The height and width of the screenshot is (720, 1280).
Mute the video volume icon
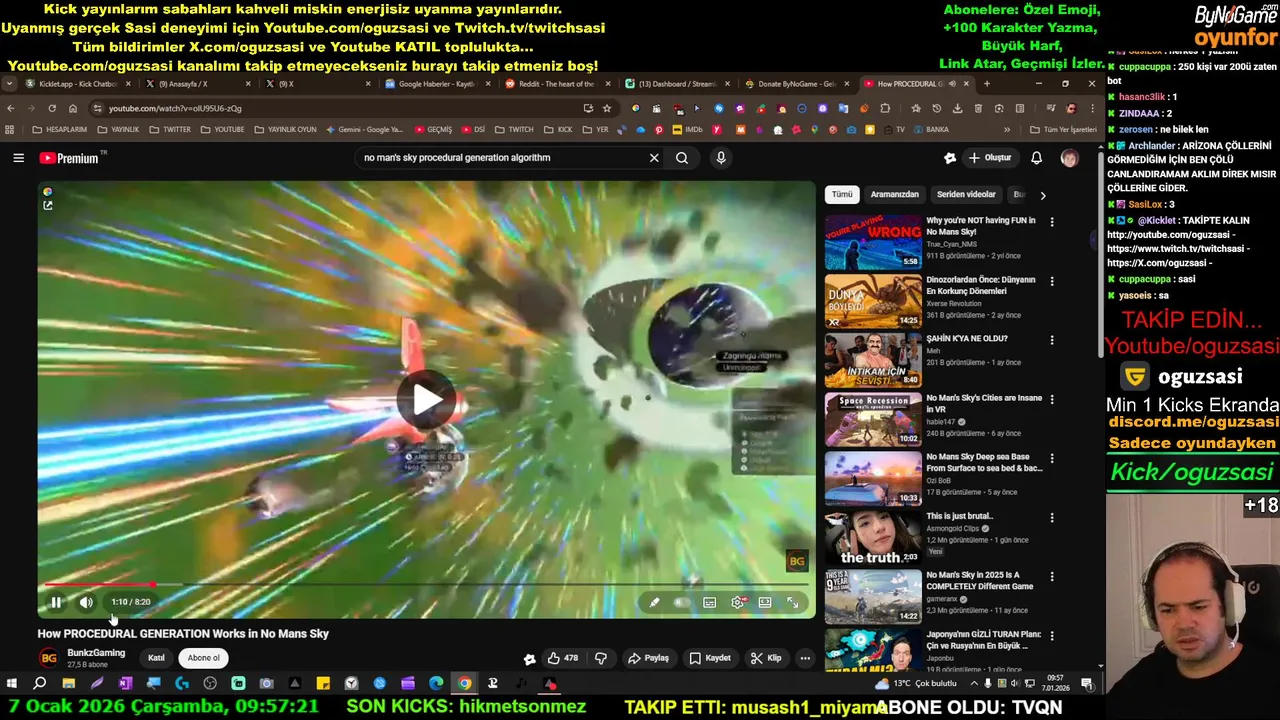[86, 602]
